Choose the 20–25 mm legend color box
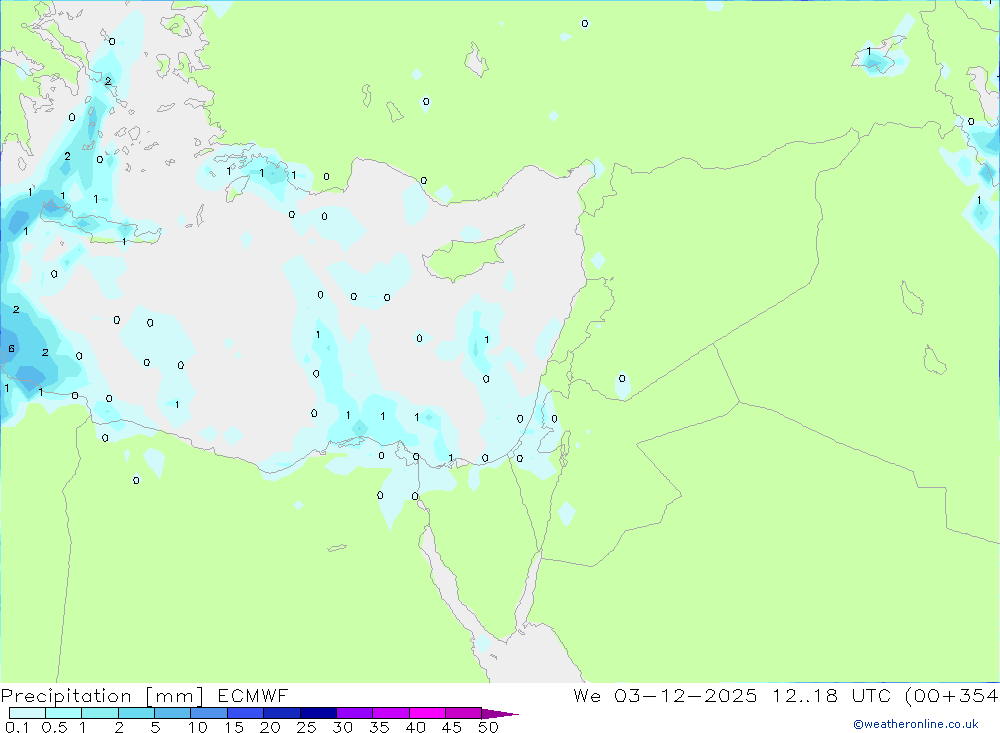The image size is (1000, 733). click(282, 713)
